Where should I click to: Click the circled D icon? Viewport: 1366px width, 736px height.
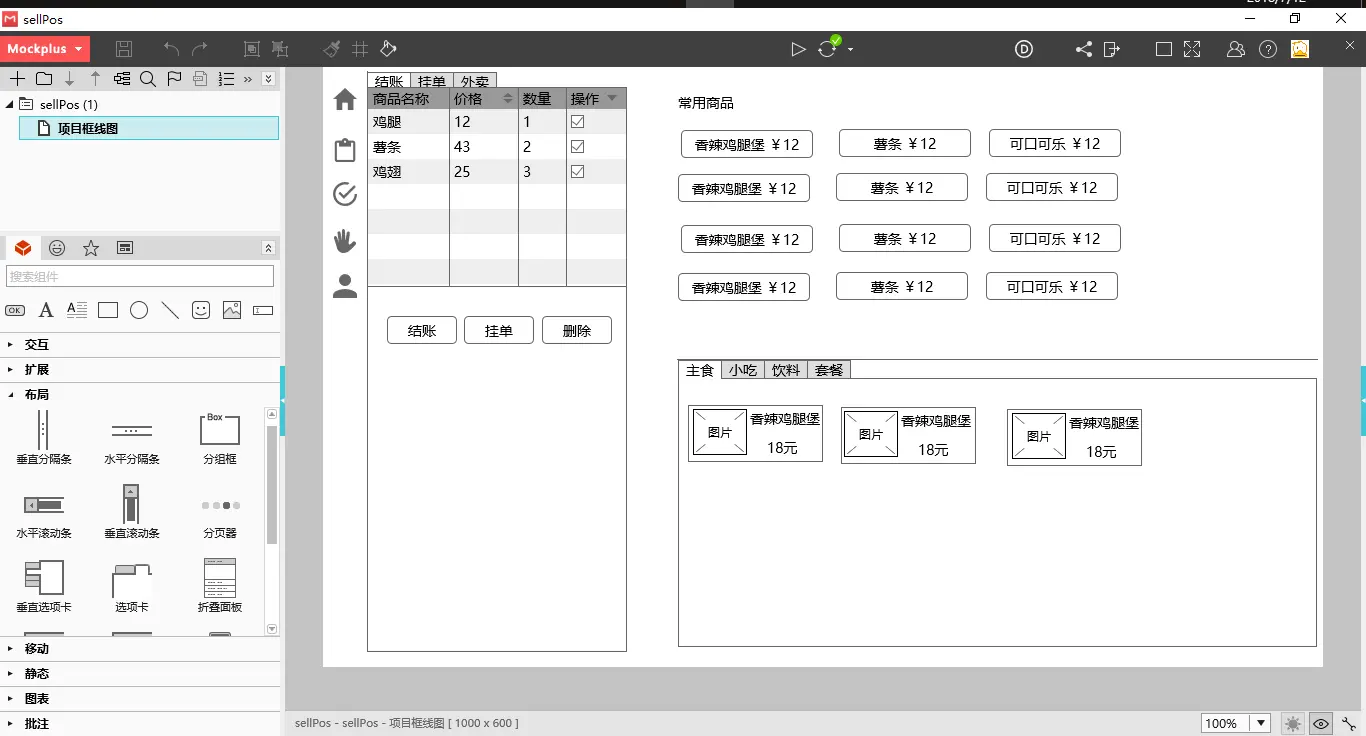[x=1024, y=49]
